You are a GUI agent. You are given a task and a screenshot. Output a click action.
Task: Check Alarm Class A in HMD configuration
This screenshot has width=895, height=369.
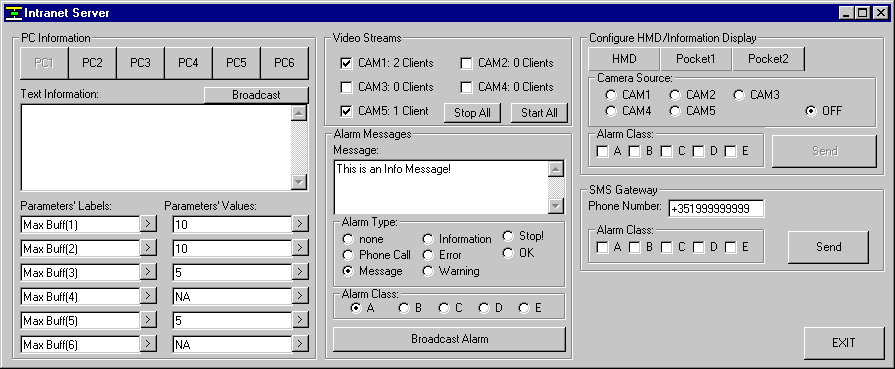point(602,151)
